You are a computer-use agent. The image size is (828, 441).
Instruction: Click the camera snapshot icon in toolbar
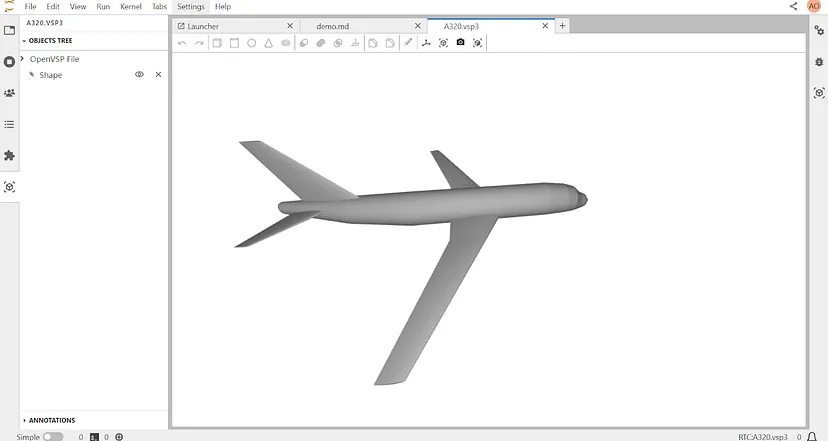click(460, 43)
